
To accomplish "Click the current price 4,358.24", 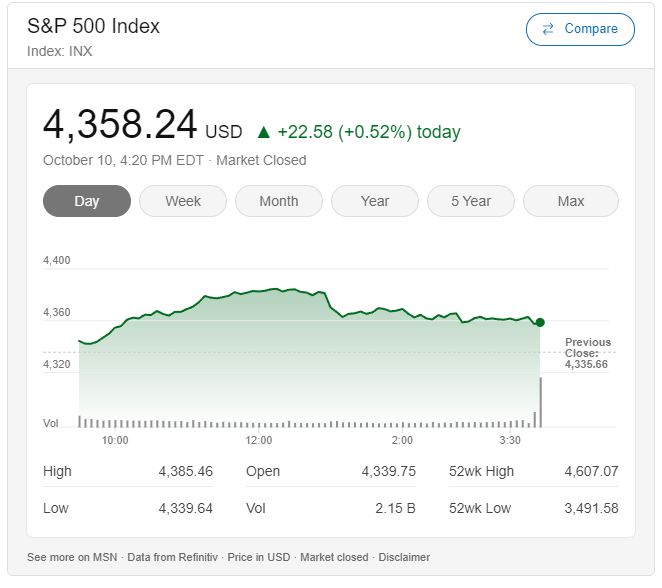I will coord(120,125).
